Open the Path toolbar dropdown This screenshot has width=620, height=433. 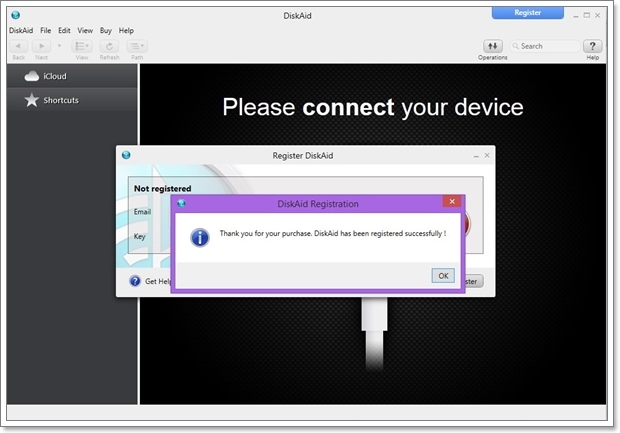(x=137, y=46)
